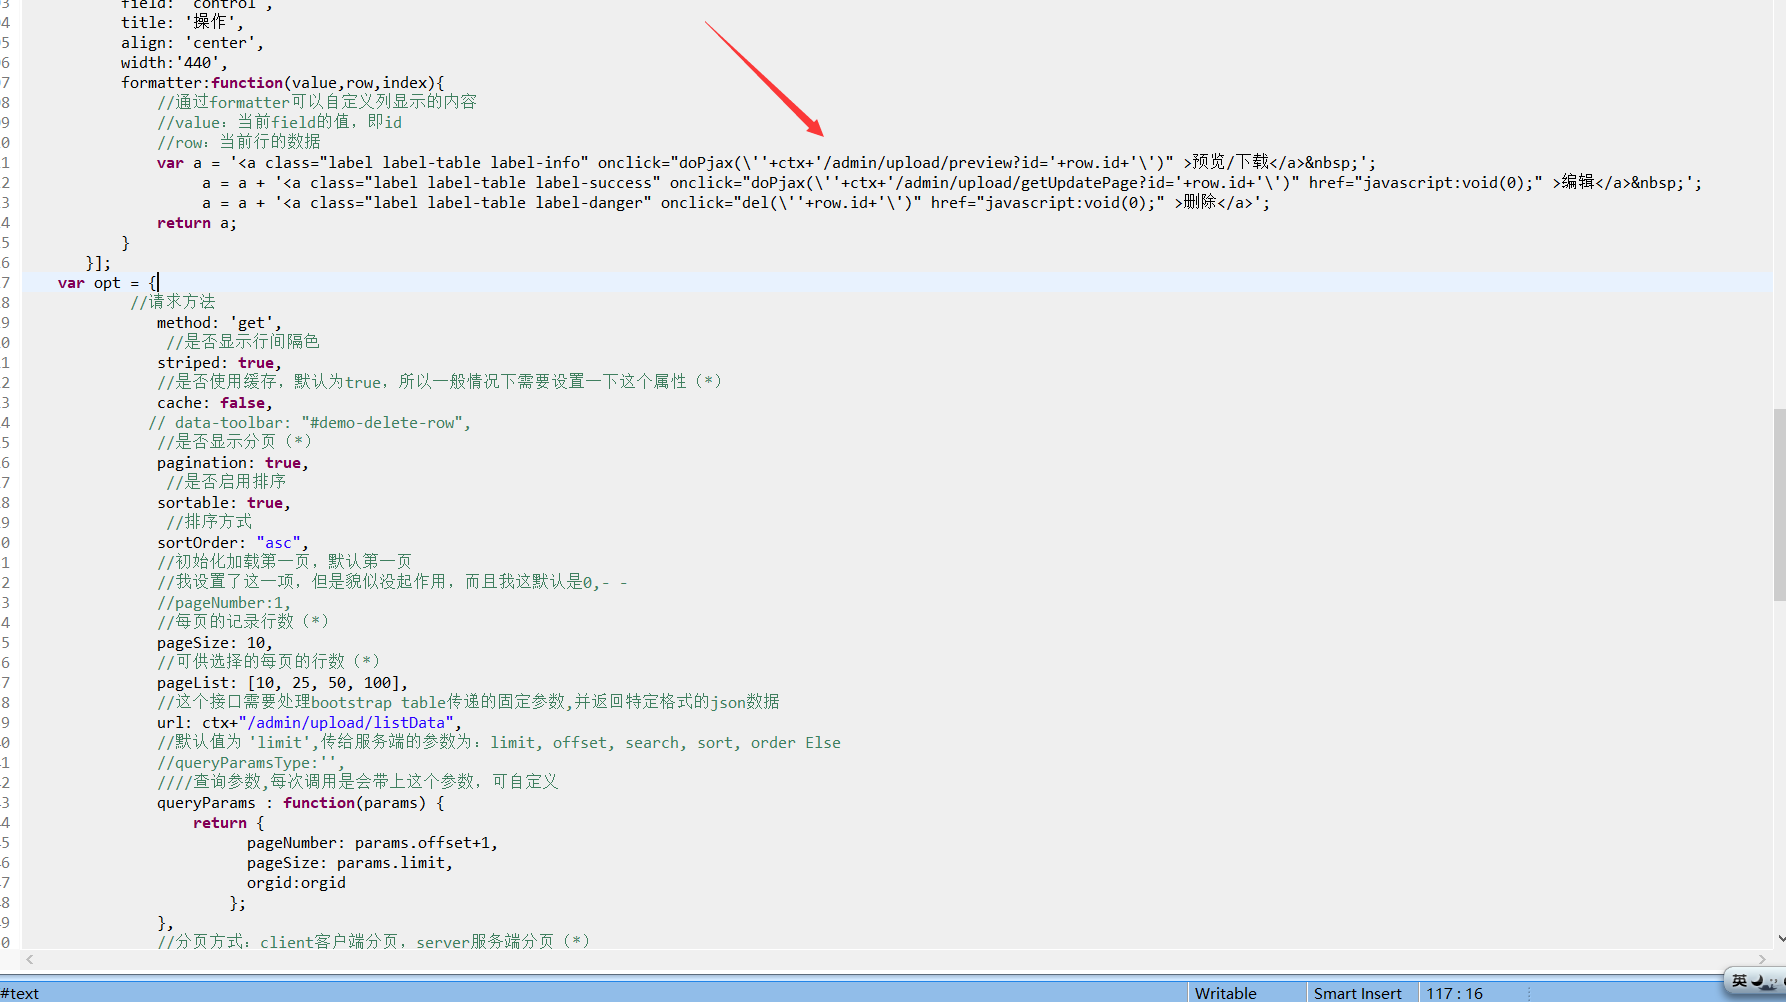Click 'method: 'get',' code line
The height and width of the screenshot is (1002, 1786).
219,323
